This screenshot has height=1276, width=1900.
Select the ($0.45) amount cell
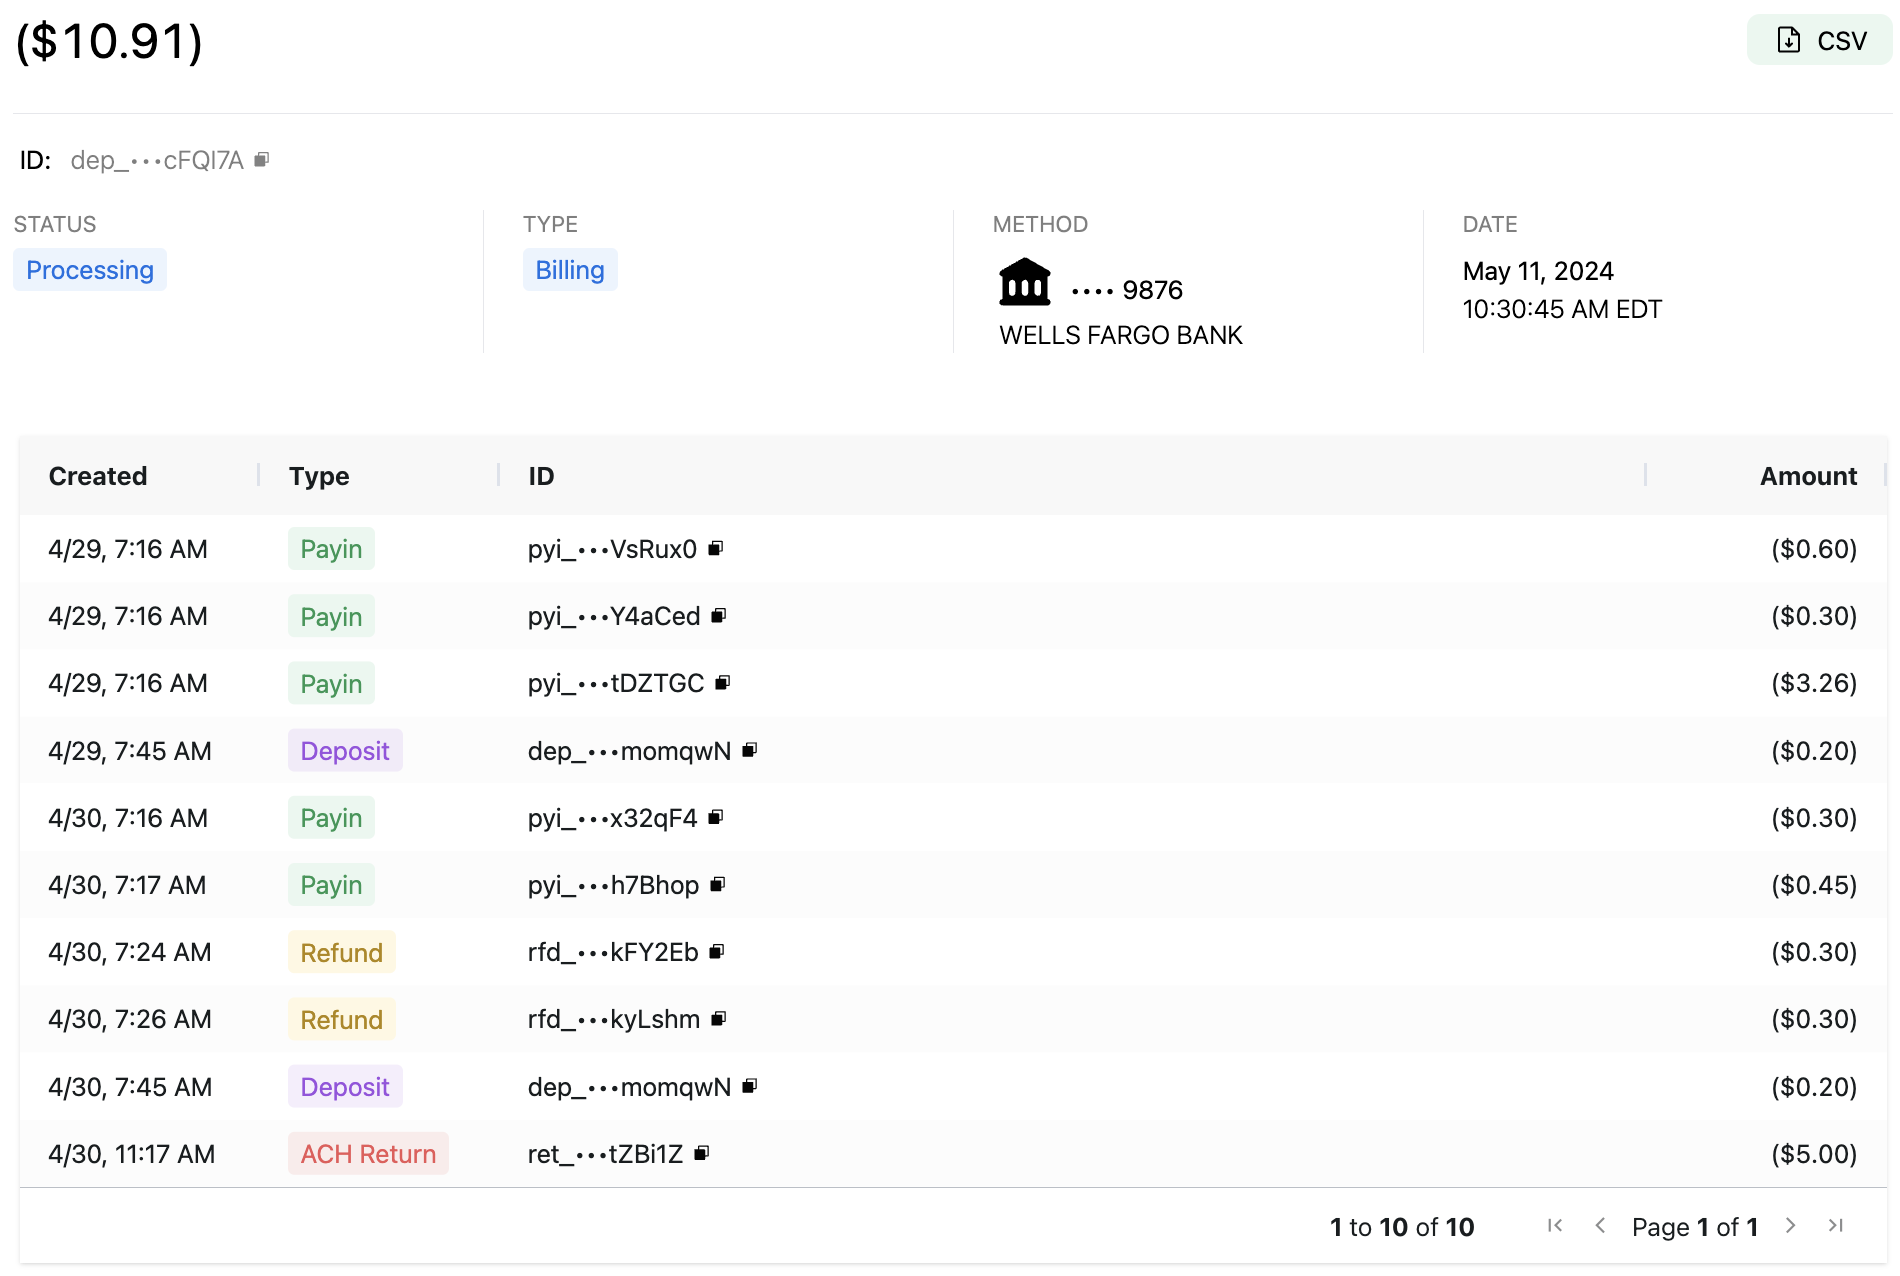(1814, 885)
